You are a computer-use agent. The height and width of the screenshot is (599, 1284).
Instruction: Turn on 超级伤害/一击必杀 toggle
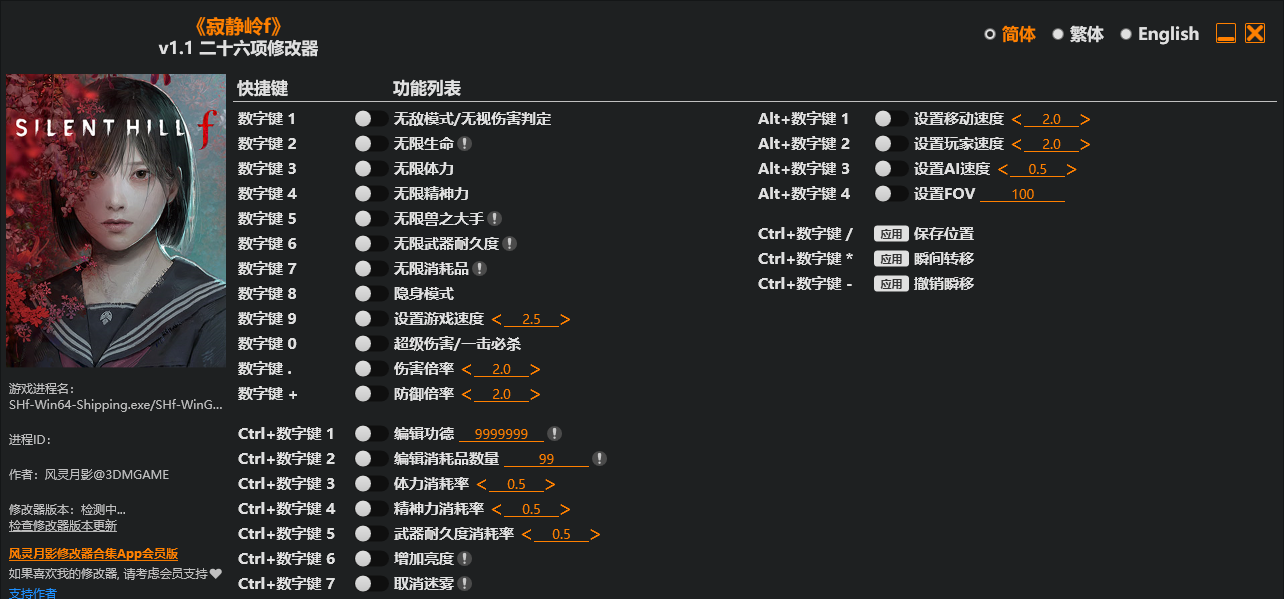click(x=370, y=344)
